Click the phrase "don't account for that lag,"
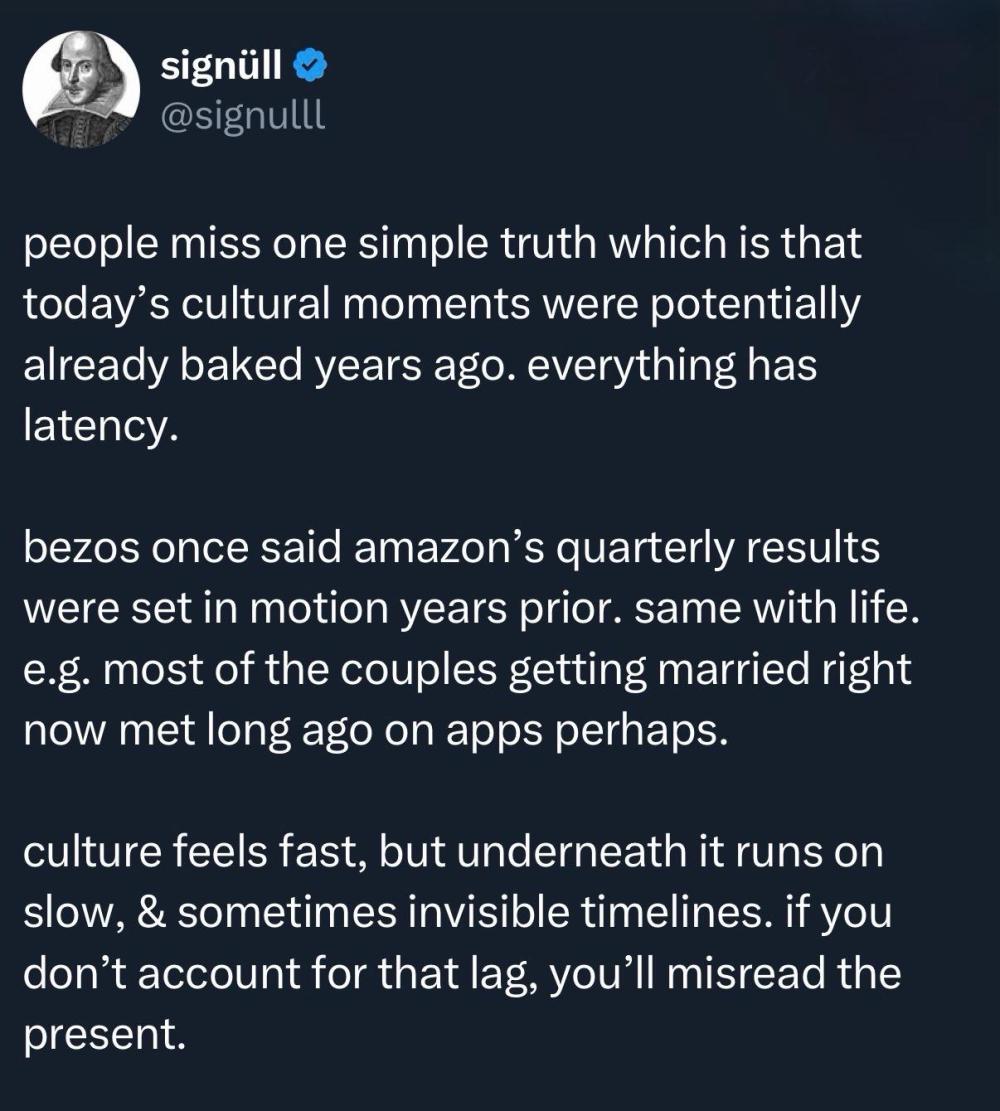The image size is (1000, 1111). (281, 974)
